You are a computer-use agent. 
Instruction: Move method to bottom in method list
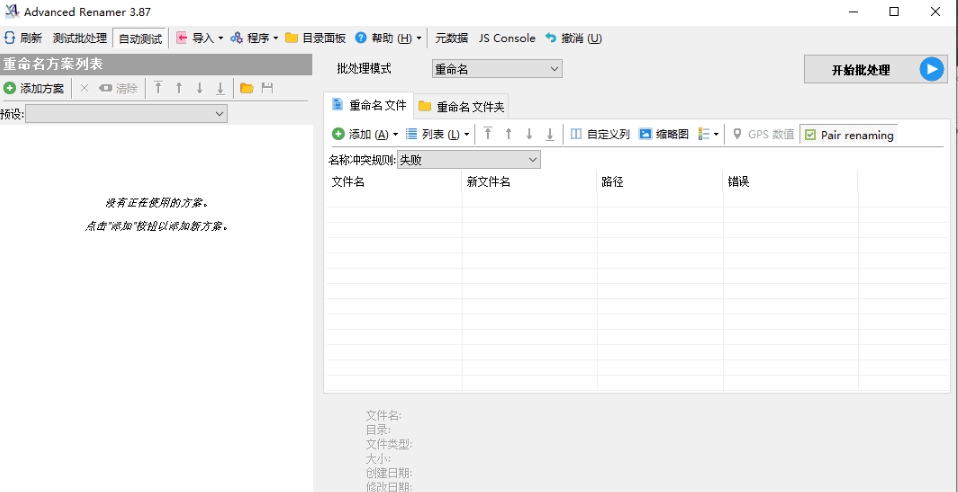(221, 88)
